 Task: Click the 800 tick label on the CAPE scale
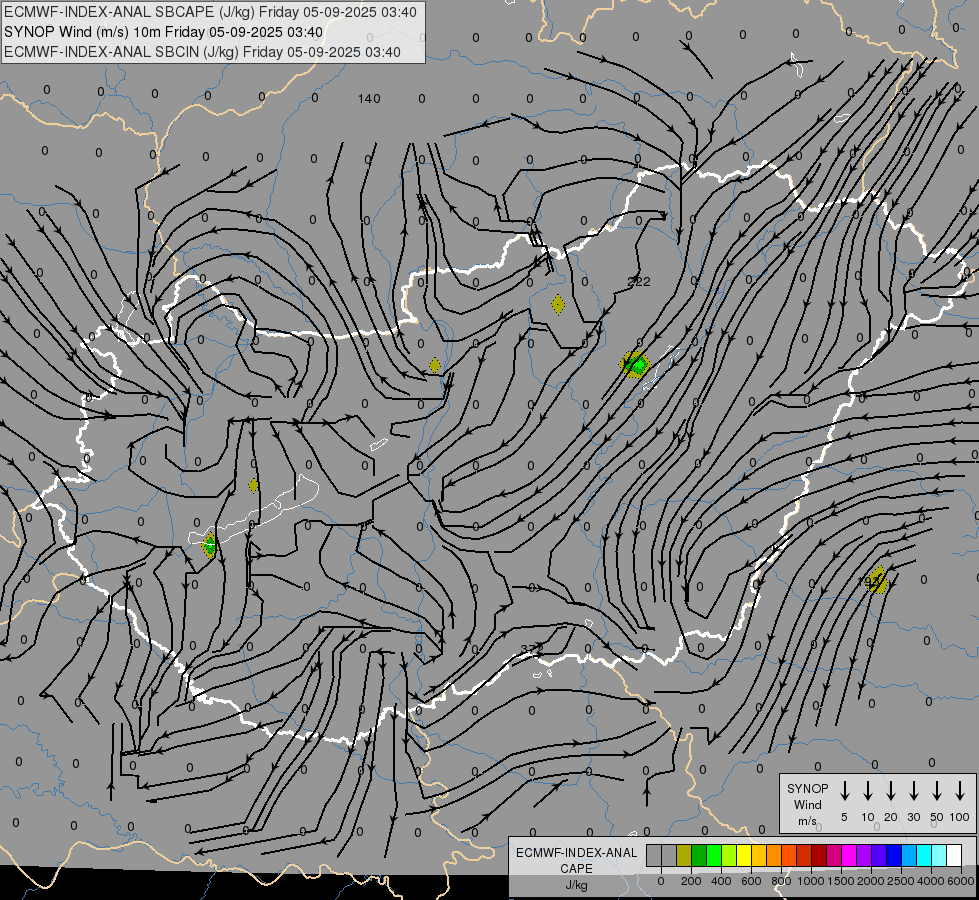(x=781, y=881)
